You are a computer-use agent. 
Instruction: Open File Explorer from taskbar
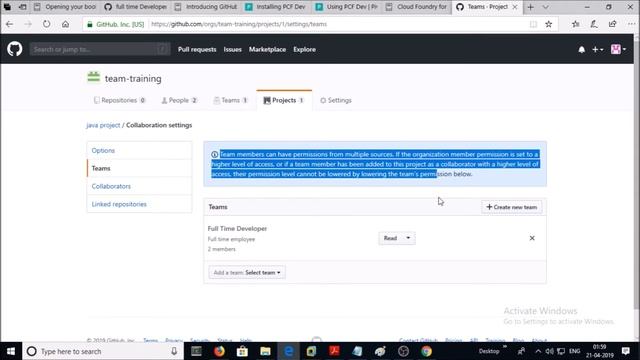tap(265, 351)
